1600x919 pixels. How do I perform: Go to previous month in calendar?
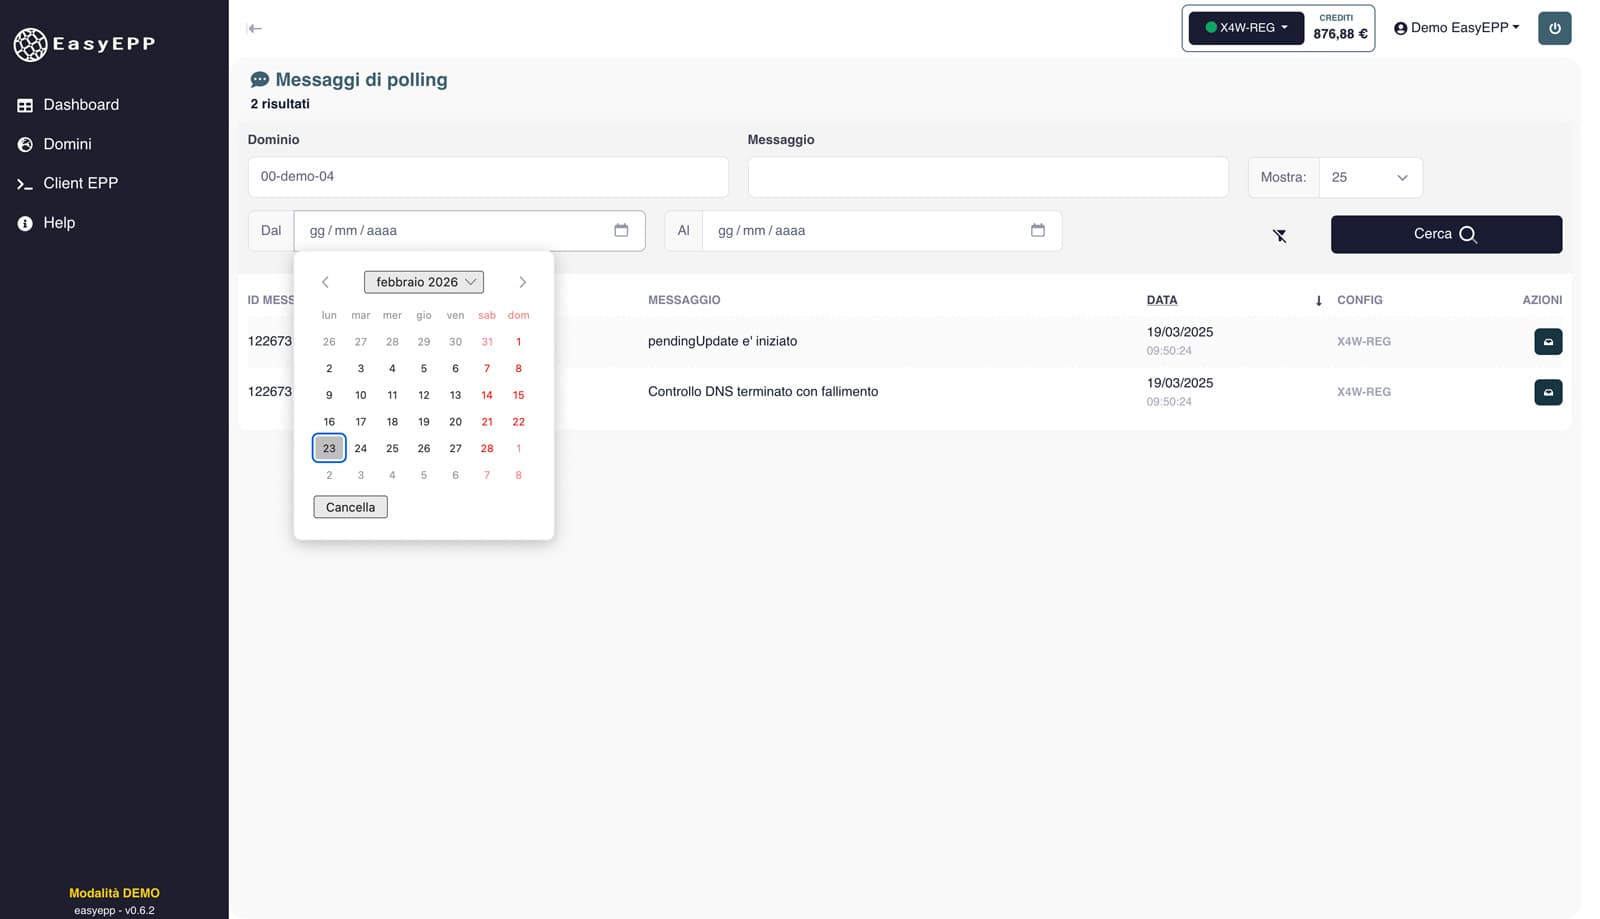point(325,282)
